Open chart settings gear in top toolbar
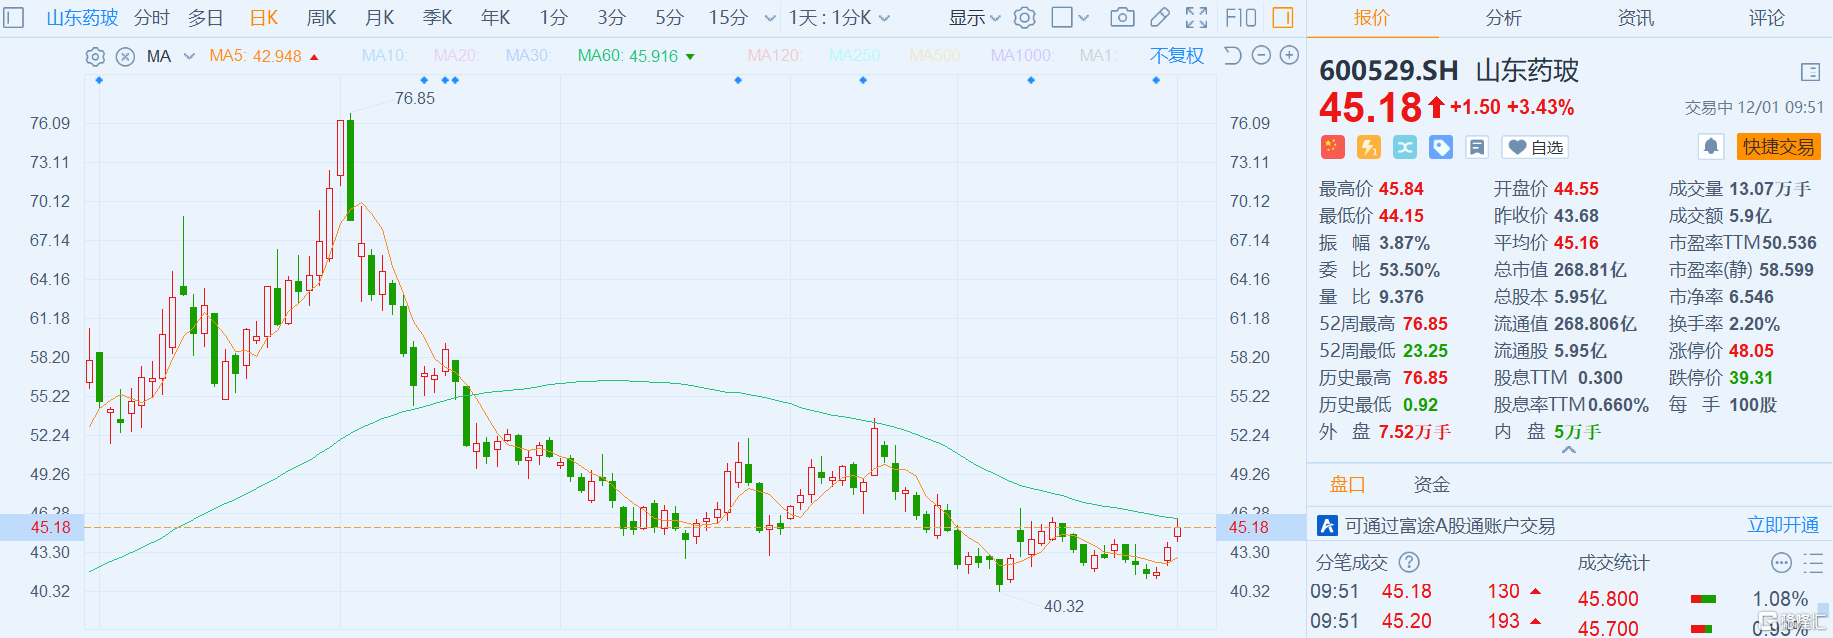1833x638 pixels. (x=1025, y=18)
